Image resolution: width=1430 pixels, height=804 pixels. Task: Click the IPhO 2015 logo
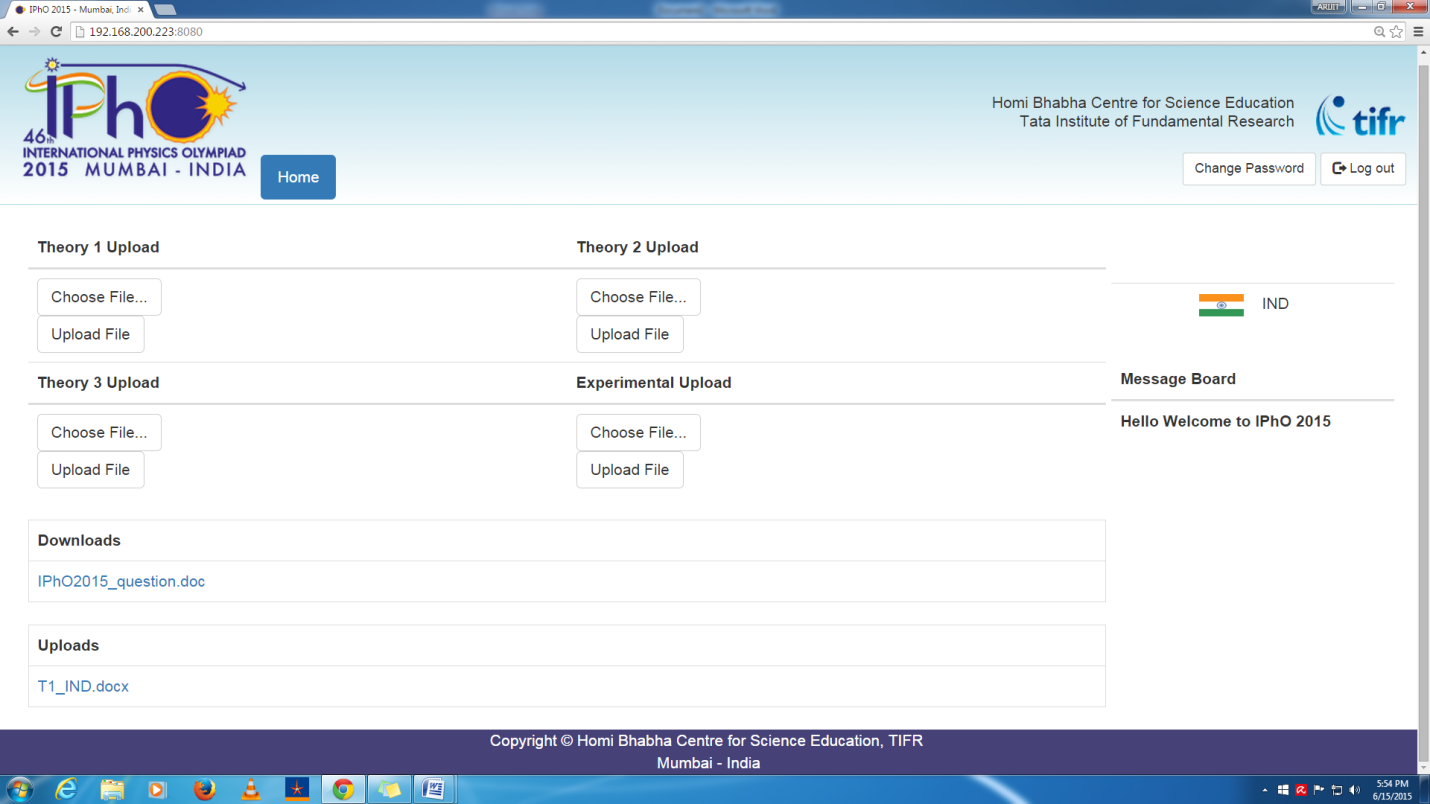pos(135,118)
